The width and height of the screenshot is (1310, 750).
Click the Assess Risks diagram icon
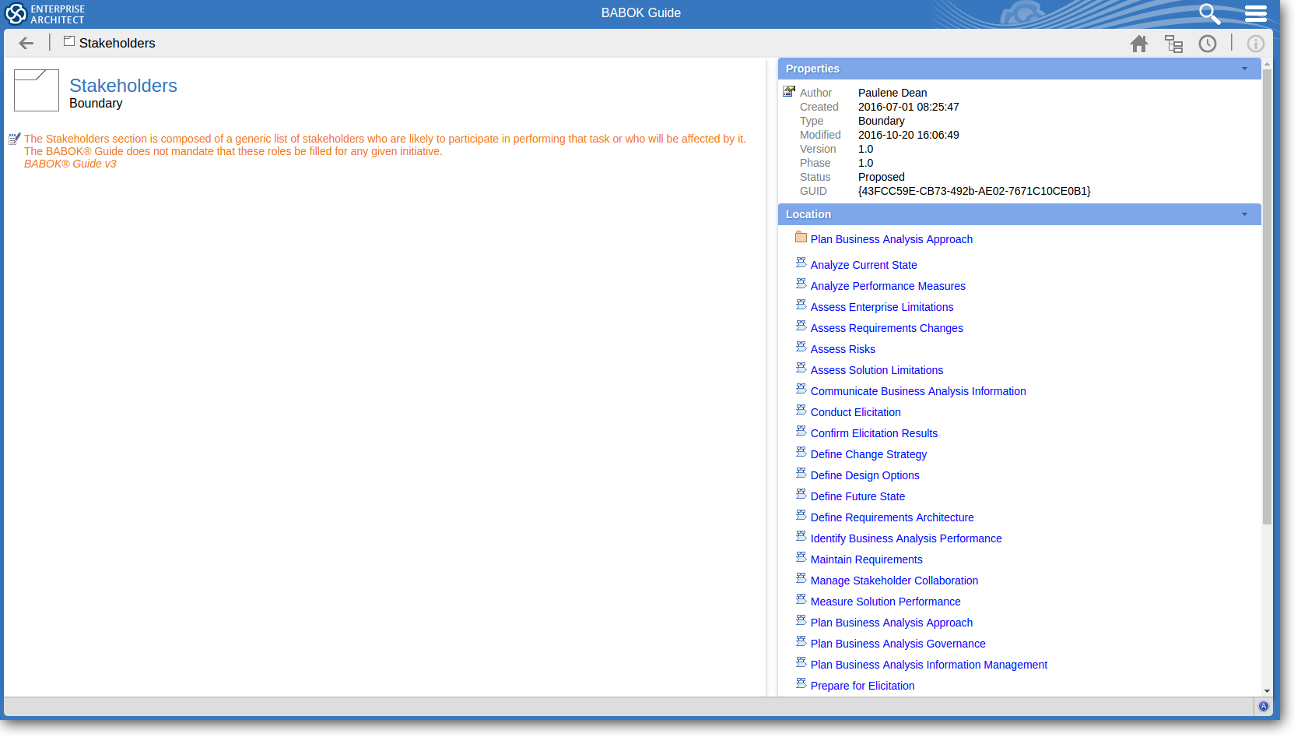tap(801, 348)
